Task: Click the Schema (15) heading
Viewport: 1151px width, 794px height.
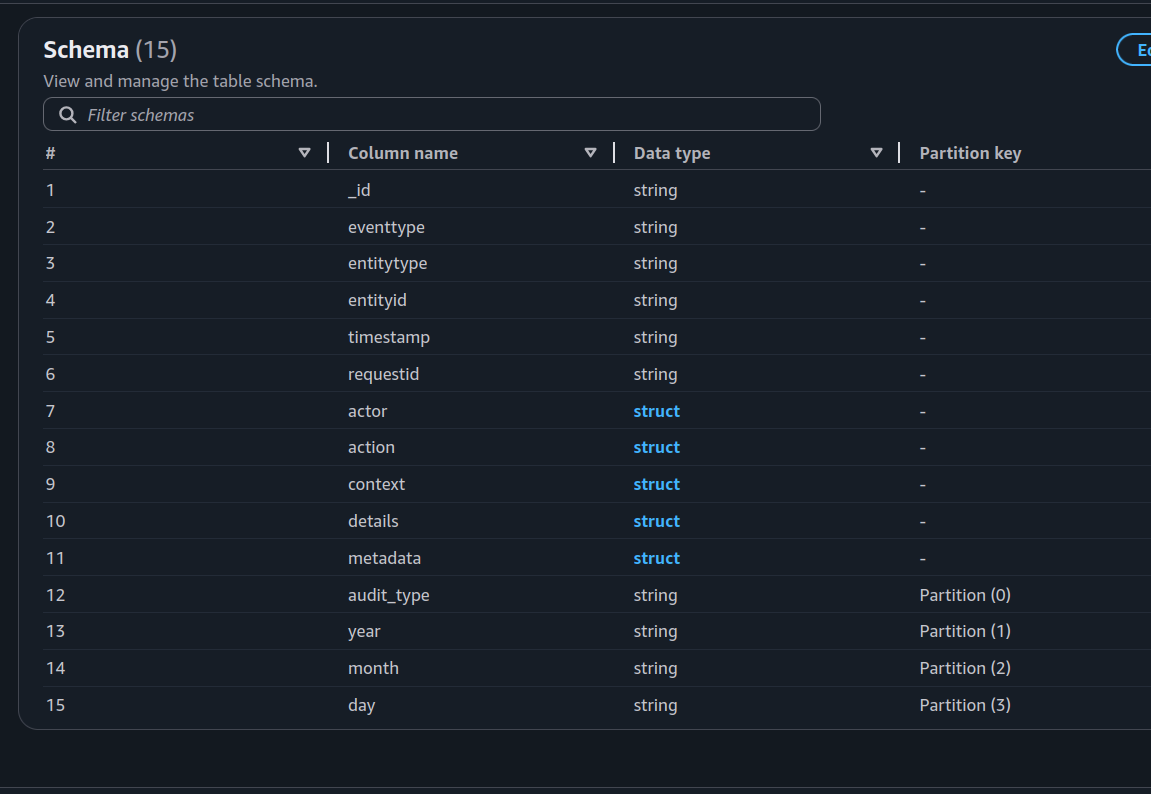Action: 110,50
